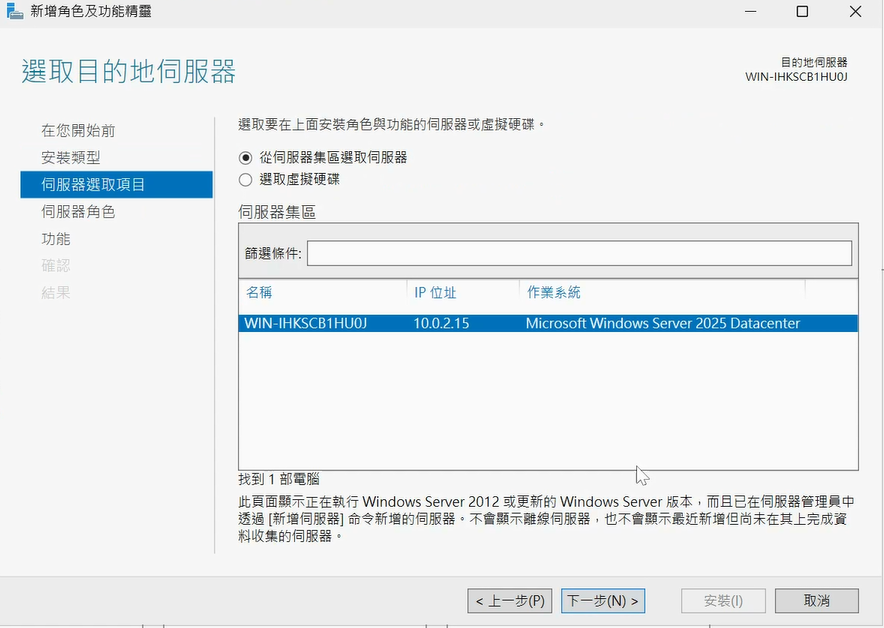
Task: Open 功能 wizard step
Action: (55, 238)
